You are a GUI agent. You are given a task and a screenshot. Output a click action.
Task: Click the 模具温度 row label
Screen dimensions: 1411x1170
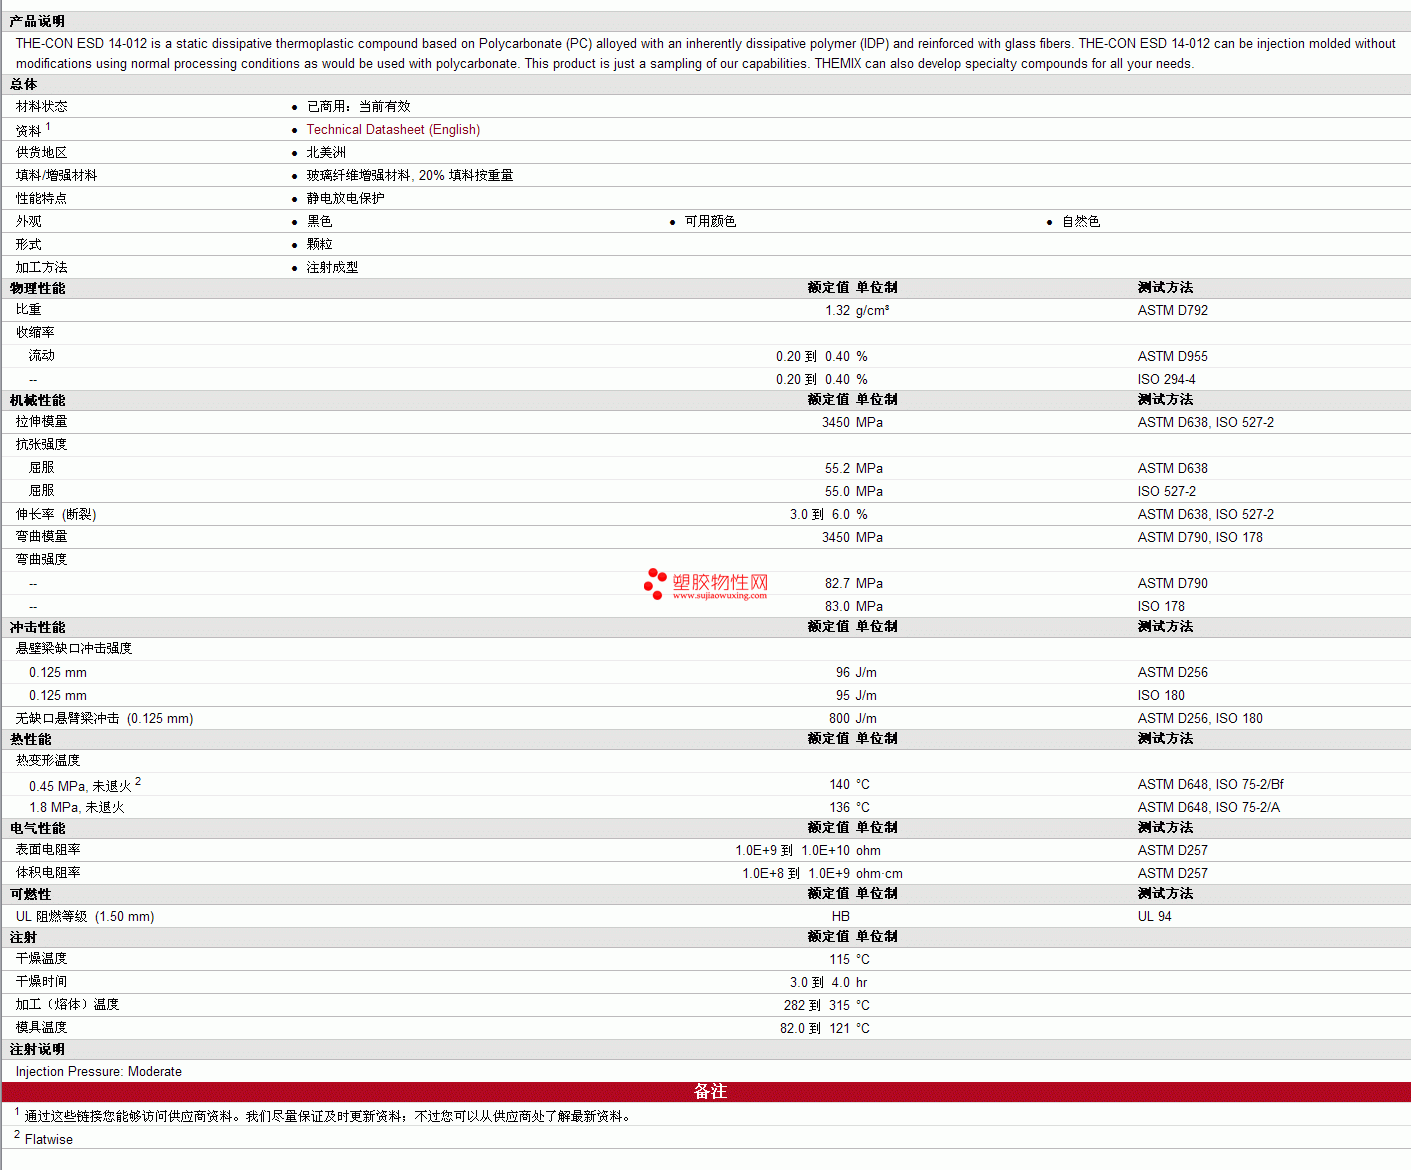42,1028
